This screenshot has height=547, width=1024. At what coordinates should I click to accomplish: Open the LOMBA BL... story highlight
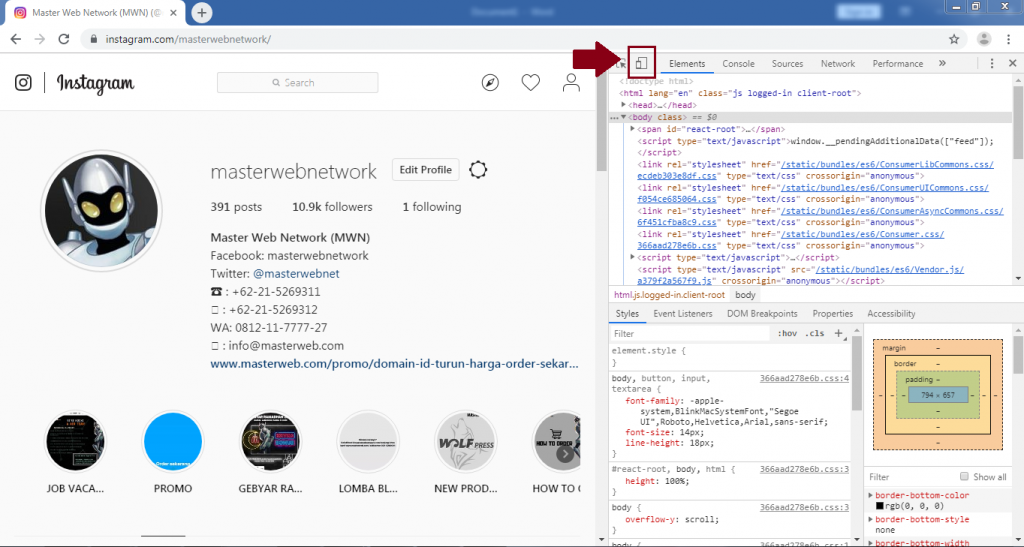368,441
